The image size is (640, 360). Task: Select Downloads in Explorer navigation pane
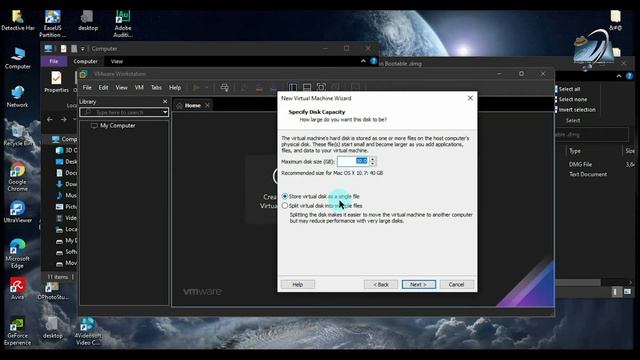[66, 184]
